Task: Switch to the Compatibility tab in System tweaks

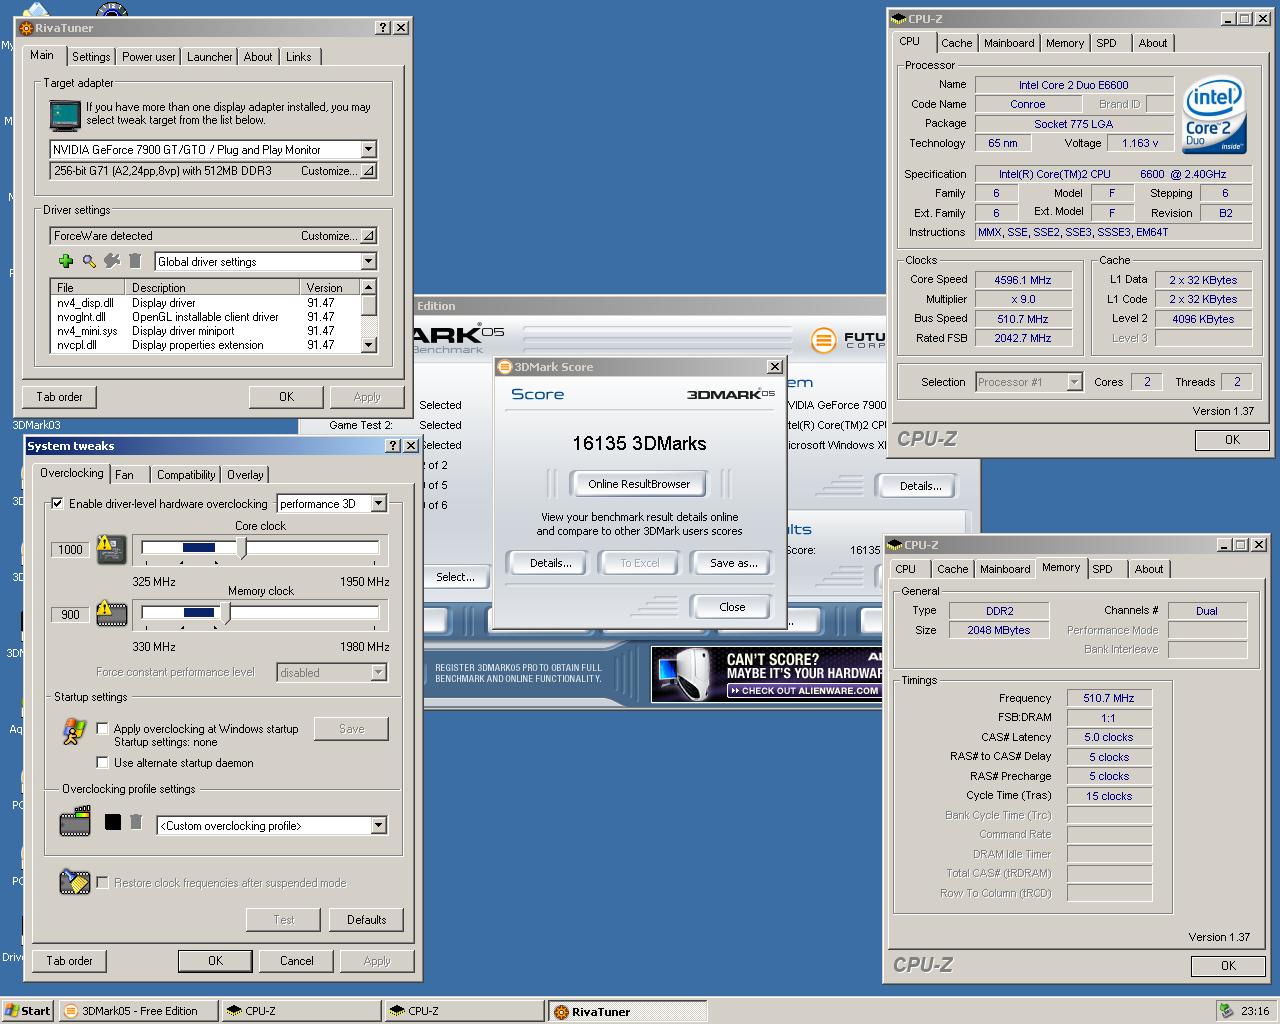Action: coord(186,475)
